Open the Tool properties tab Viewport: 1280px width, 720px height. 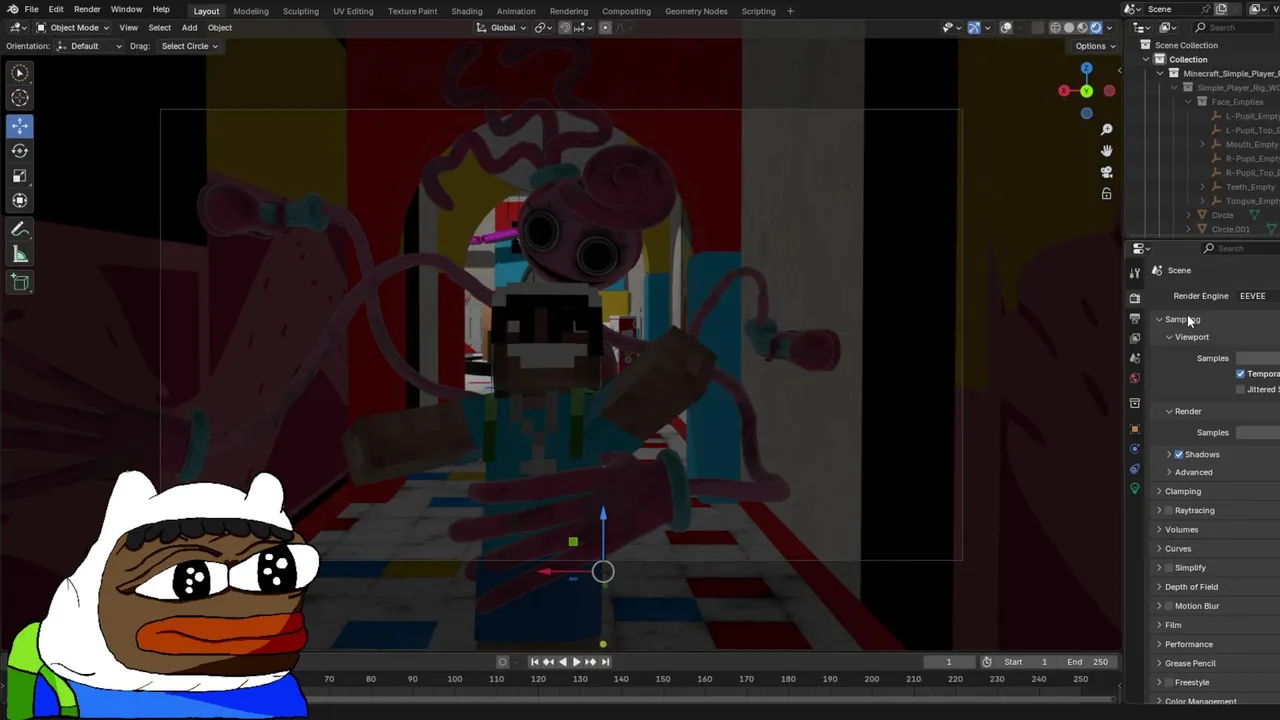1134,273
